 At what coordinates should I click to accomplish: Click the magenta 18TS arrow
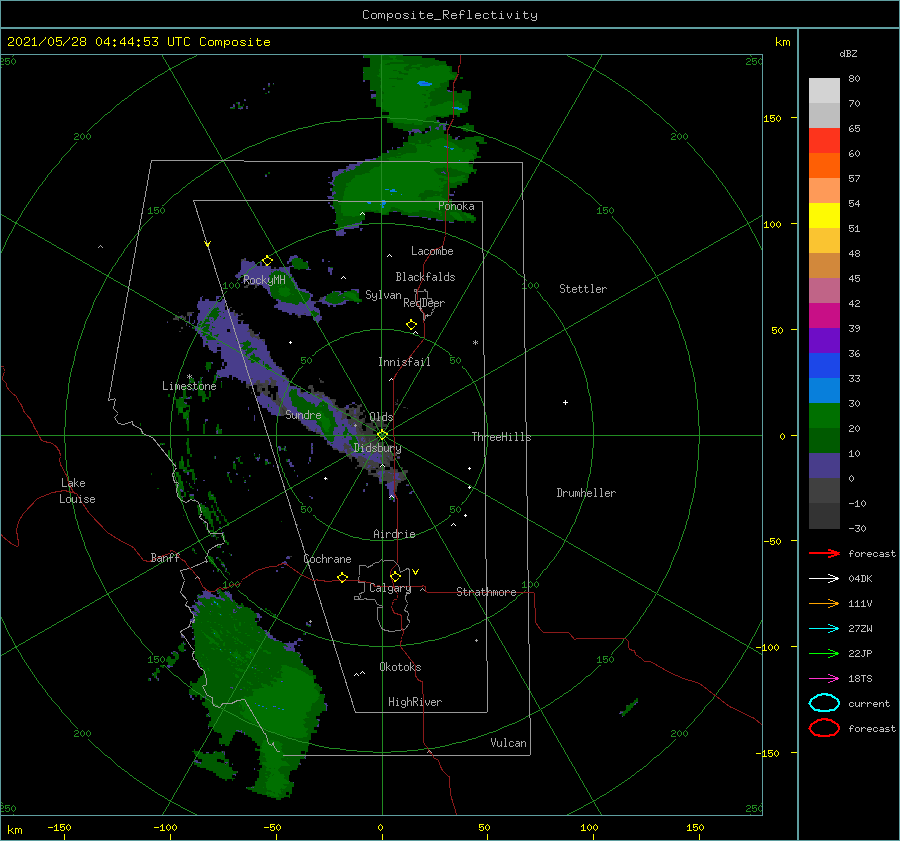point(824,679)
